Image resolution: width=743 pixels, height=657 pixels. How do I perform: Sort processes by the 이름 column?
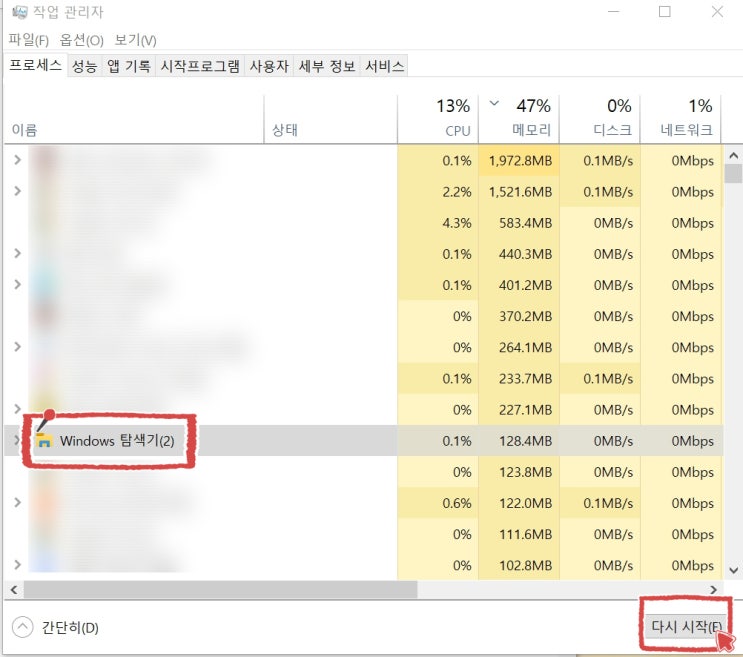134,119
